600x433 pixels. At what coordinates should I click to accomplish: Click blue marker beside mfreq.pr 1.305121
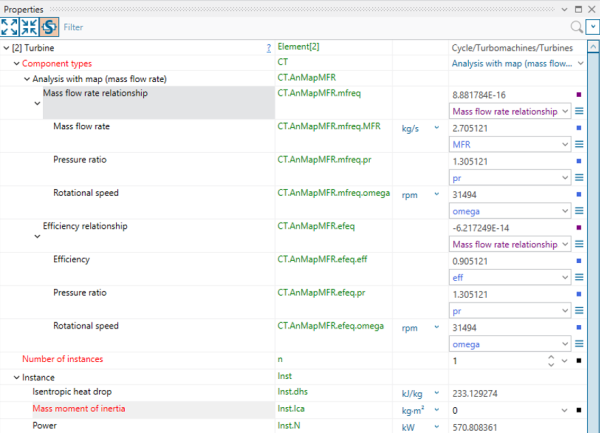pyautogui.click(x=579, y=161)
